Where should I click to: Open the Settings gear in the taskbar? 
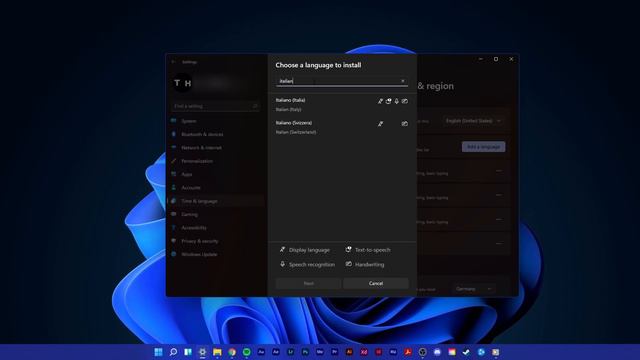pos(202,352)
